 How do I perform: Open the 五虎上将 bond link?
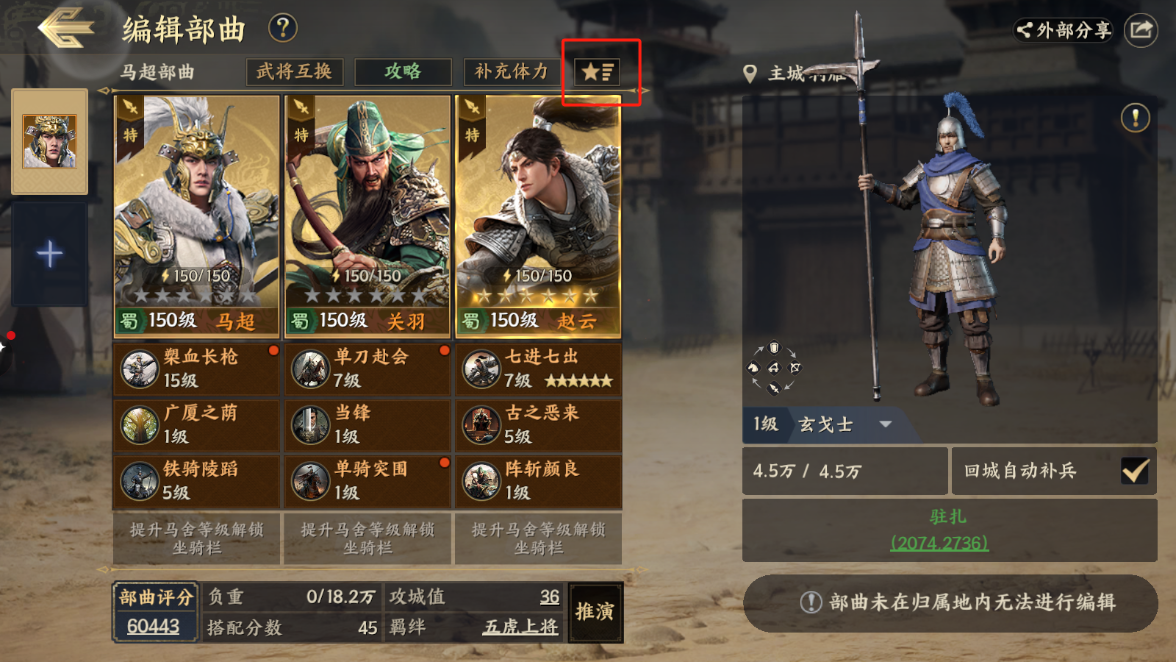coord(520,627)
